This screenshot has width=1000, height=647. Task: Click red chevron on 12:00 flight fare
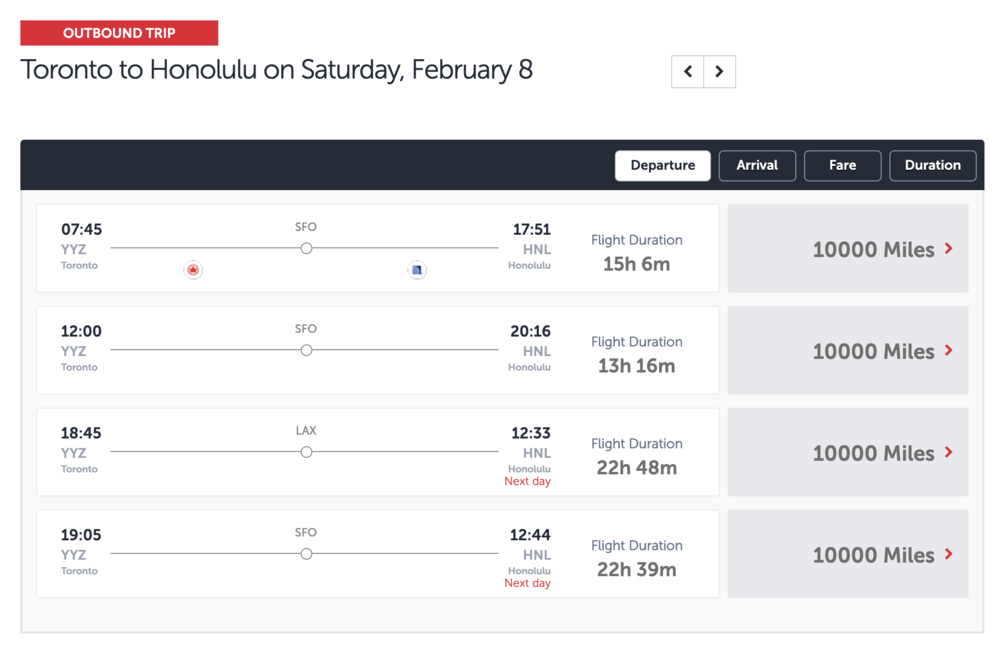pos(949,350)
